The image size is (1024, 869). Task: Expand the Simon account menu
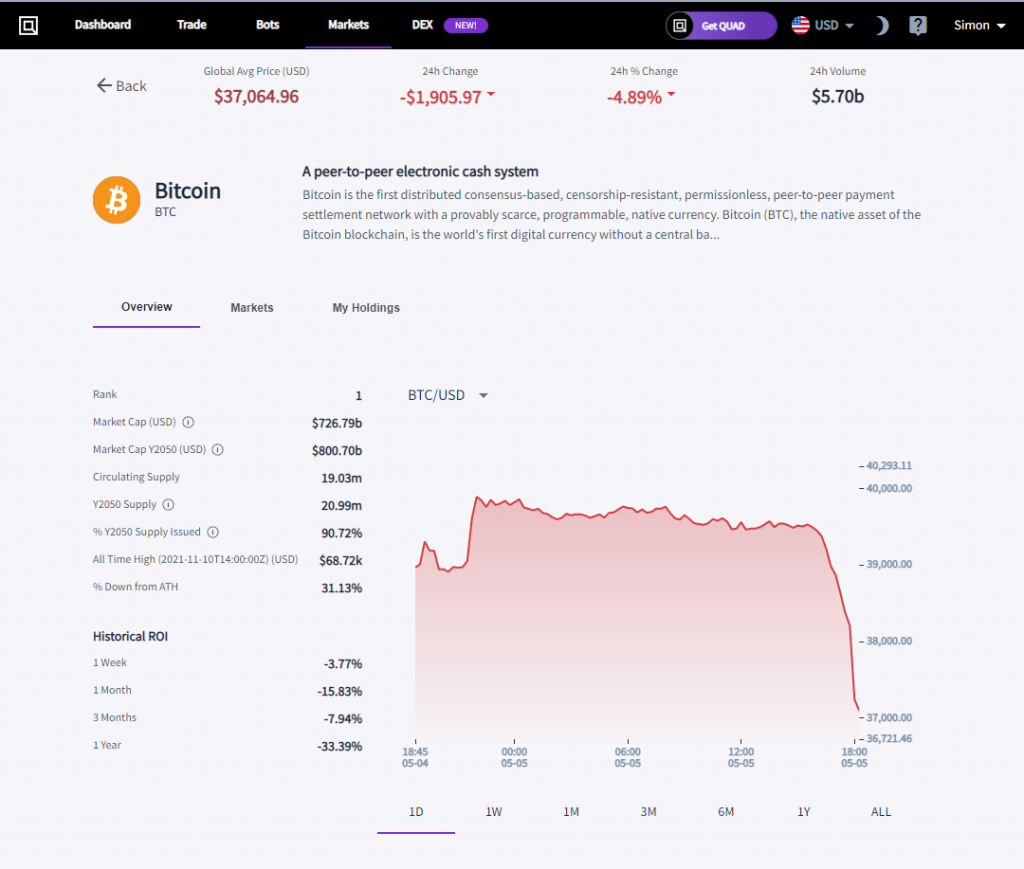tap(977, 25)
